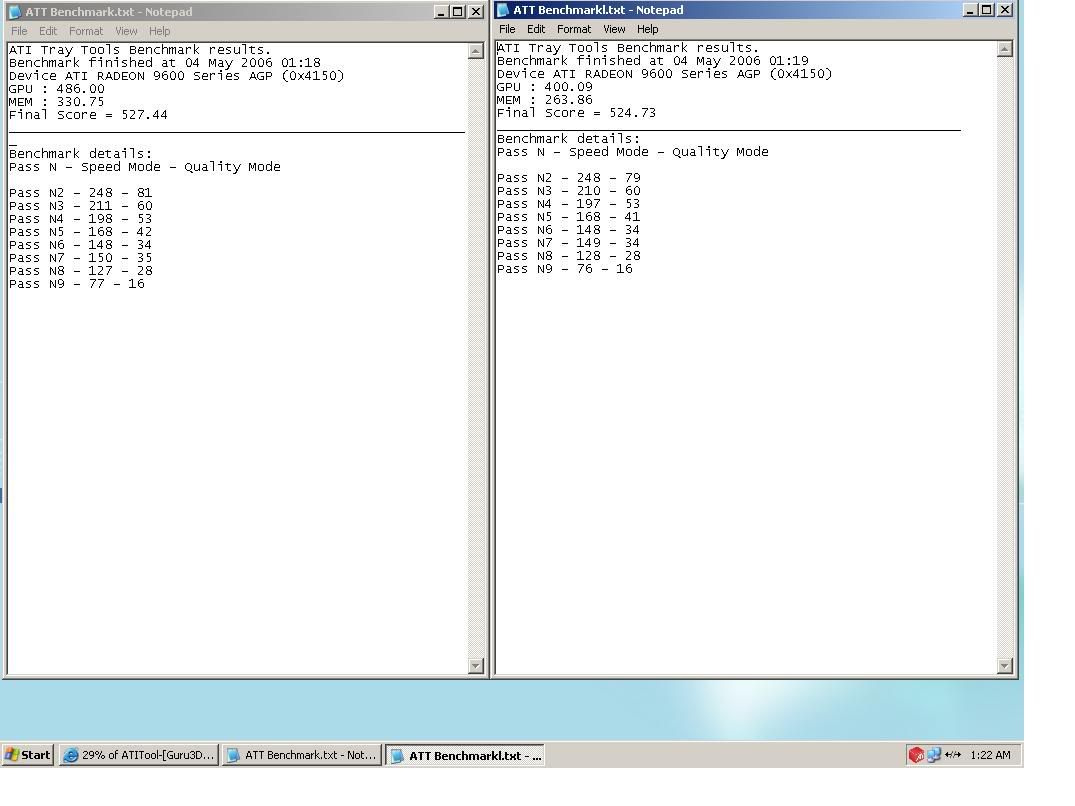The image size is (1075, 806).
Task: Maximize the right ATT Benchmarkl.txt window
Action: coord(987,10)
